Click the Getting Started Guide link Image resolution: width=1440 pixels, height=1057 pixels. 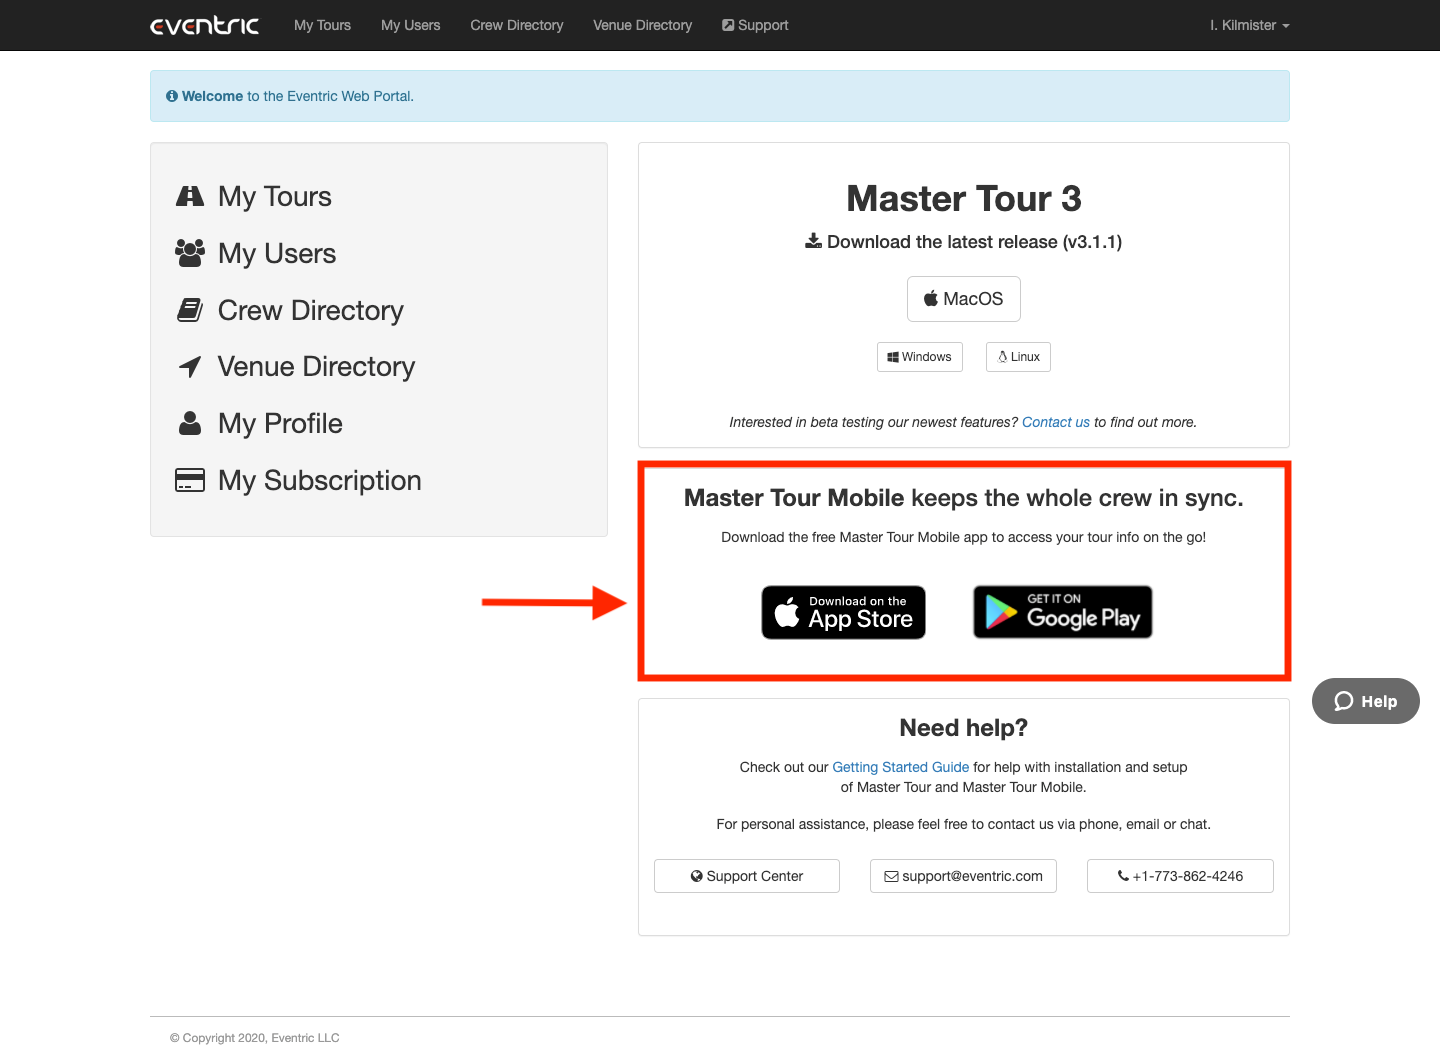[x=900, y=767]
